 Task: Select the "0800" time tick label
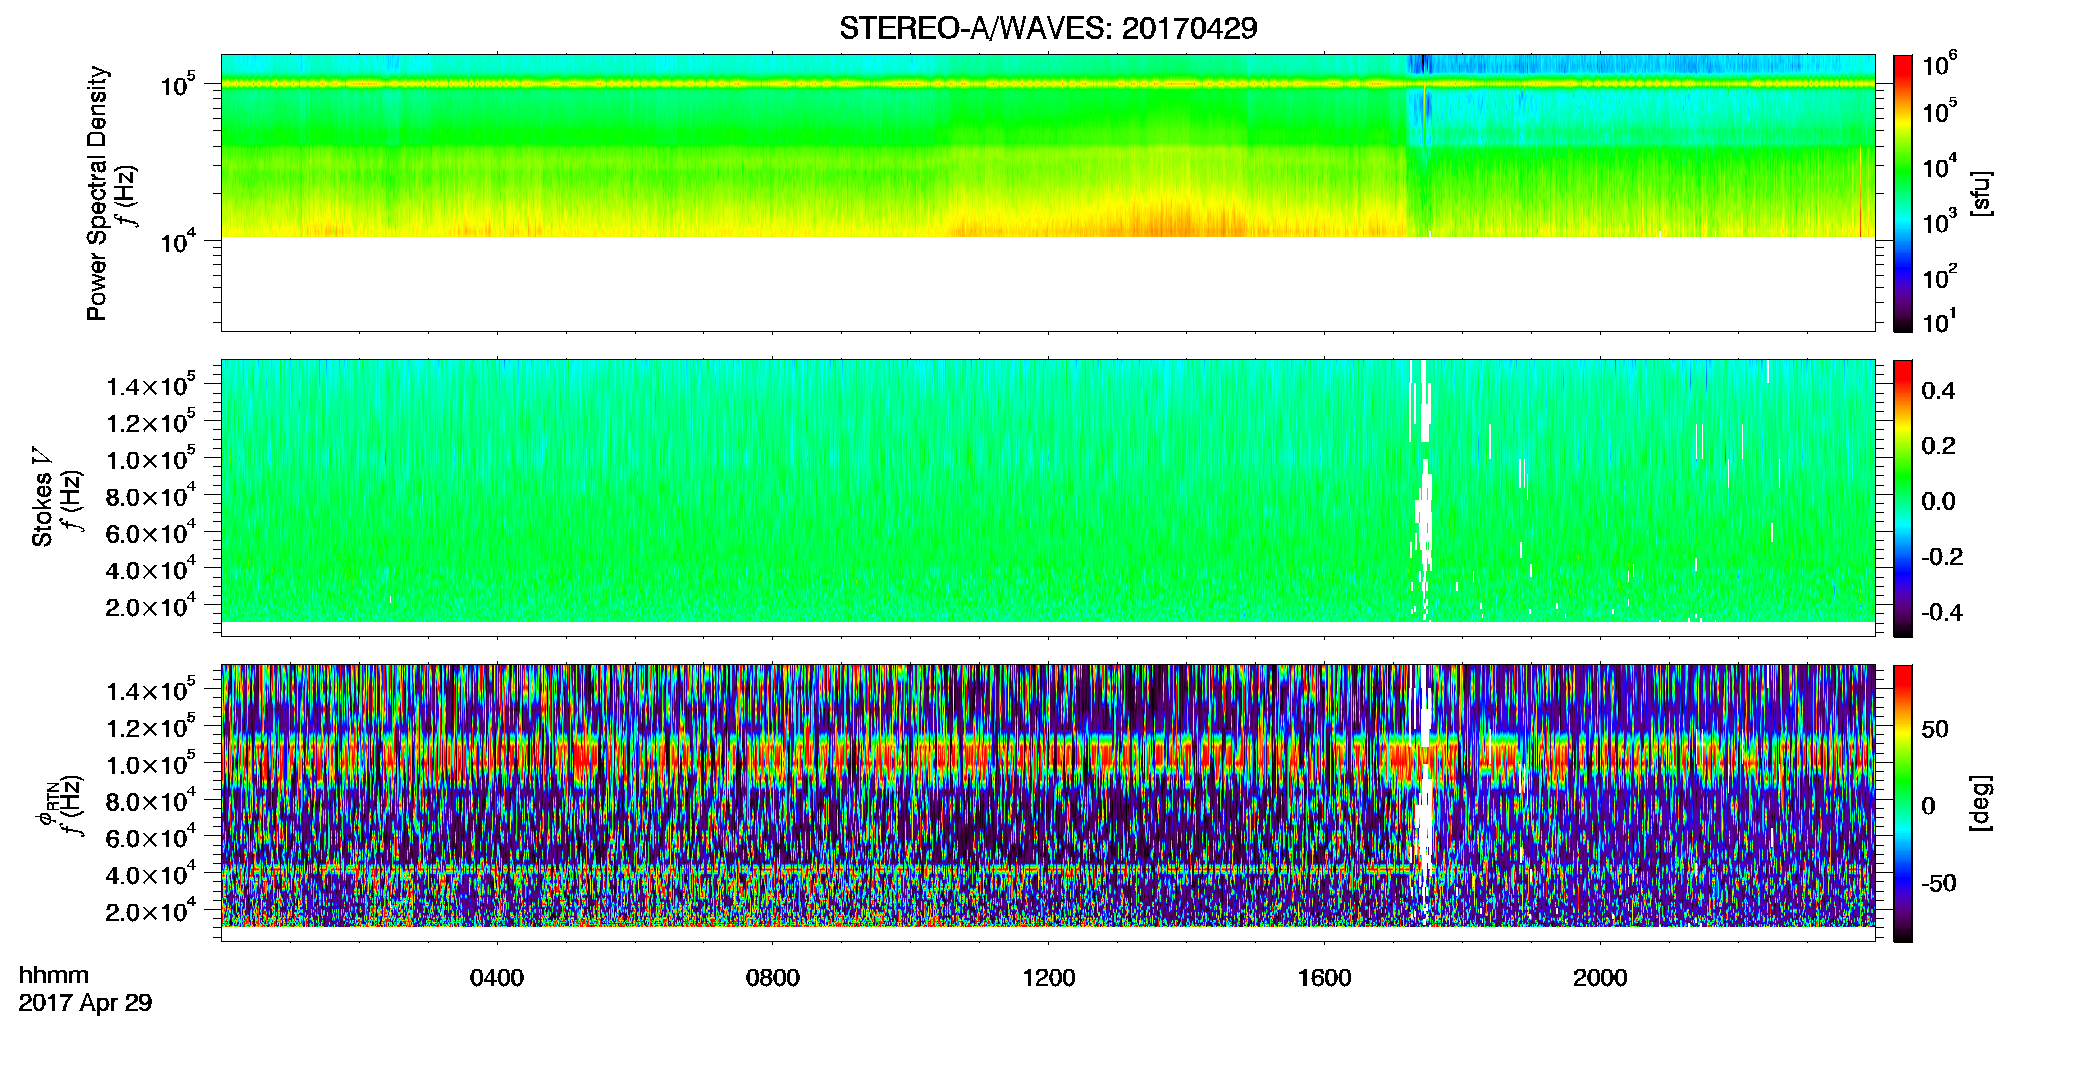point(773,978)
